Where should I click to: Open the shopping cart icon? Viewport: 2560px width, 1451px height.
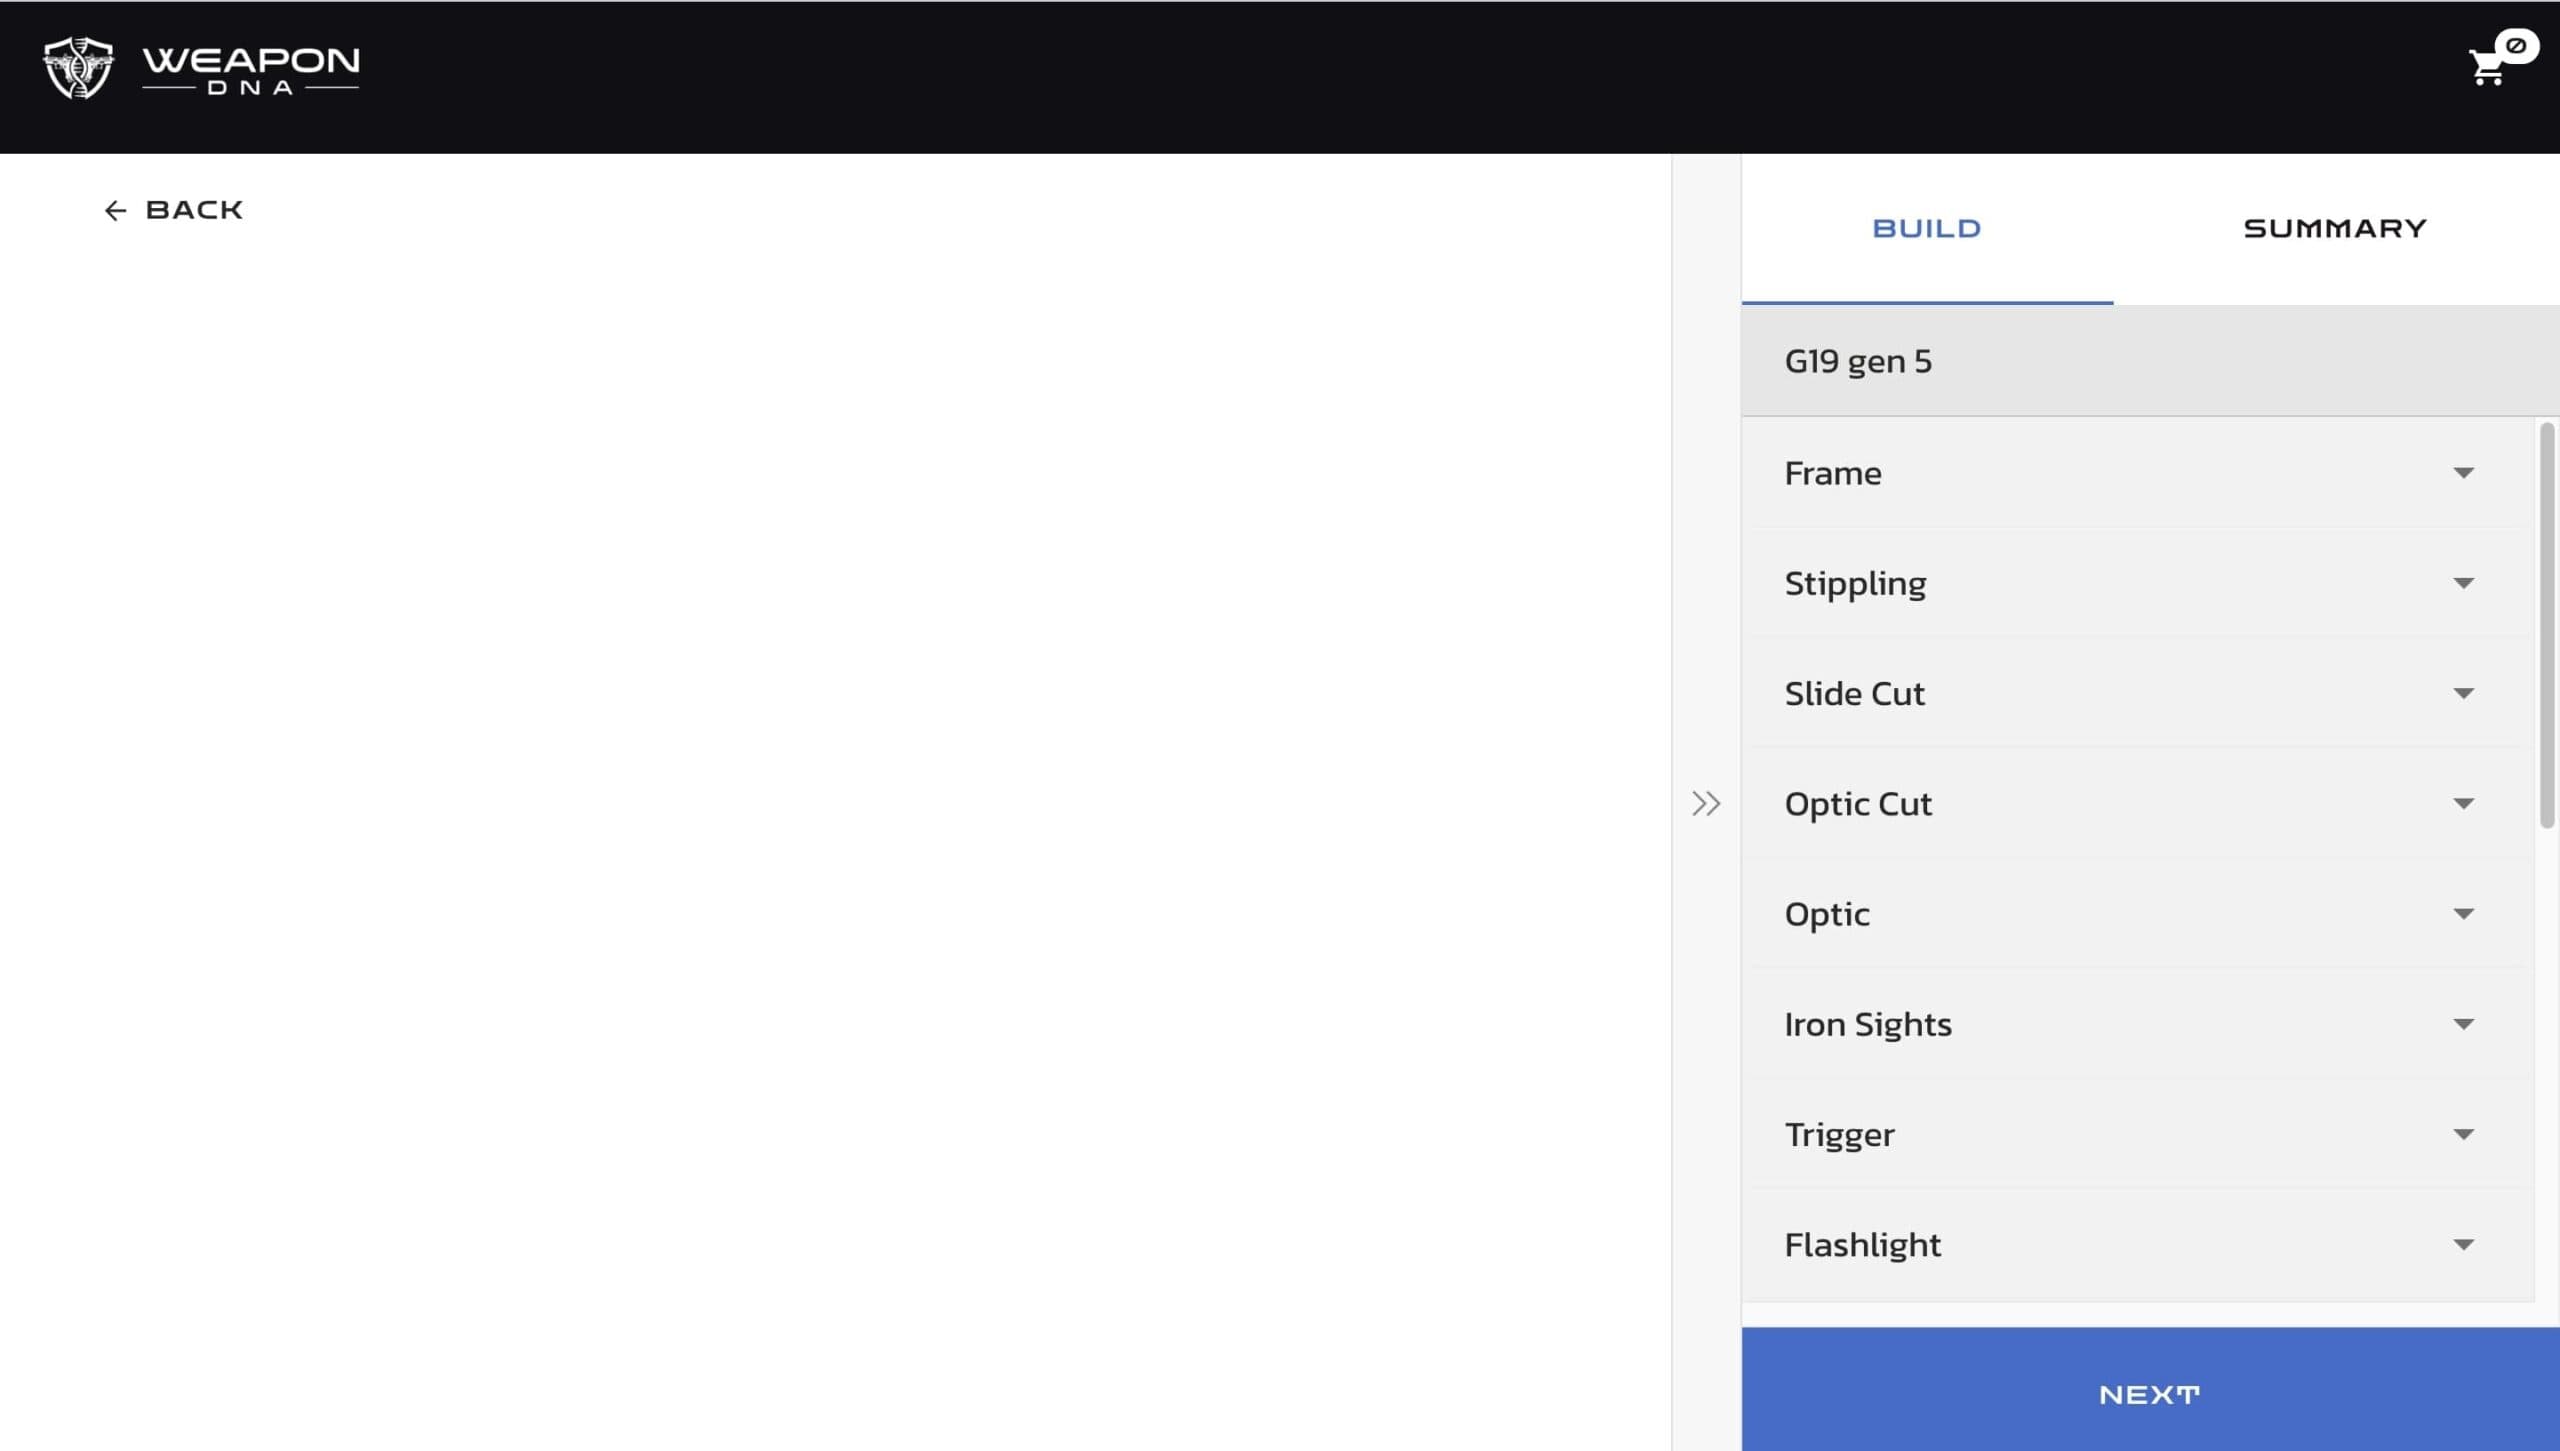coord(2486,69)
